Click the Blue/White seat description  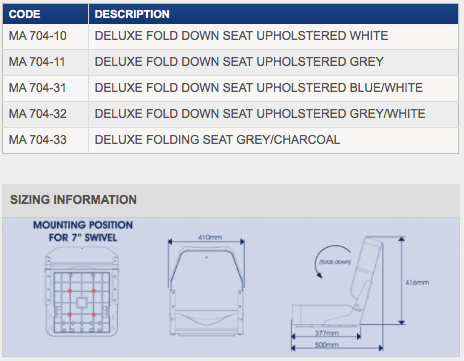pos(259,88)
